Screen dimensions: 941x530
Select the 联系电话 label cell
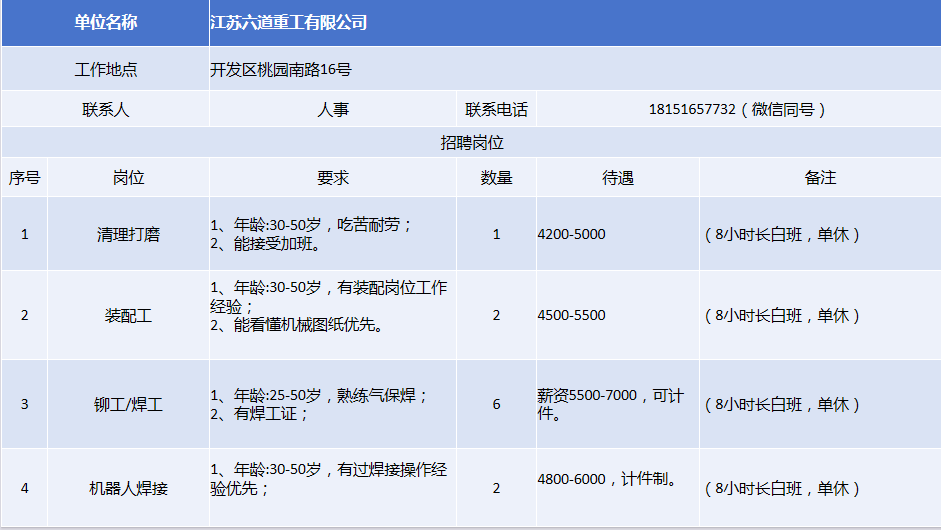click(x=496, y=110)
